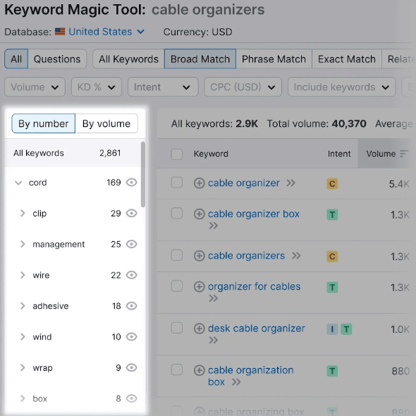This screenshot has height=416, width=416.
Task: Click C intent badge for cable organizer
Action: (x=332, y=184)
